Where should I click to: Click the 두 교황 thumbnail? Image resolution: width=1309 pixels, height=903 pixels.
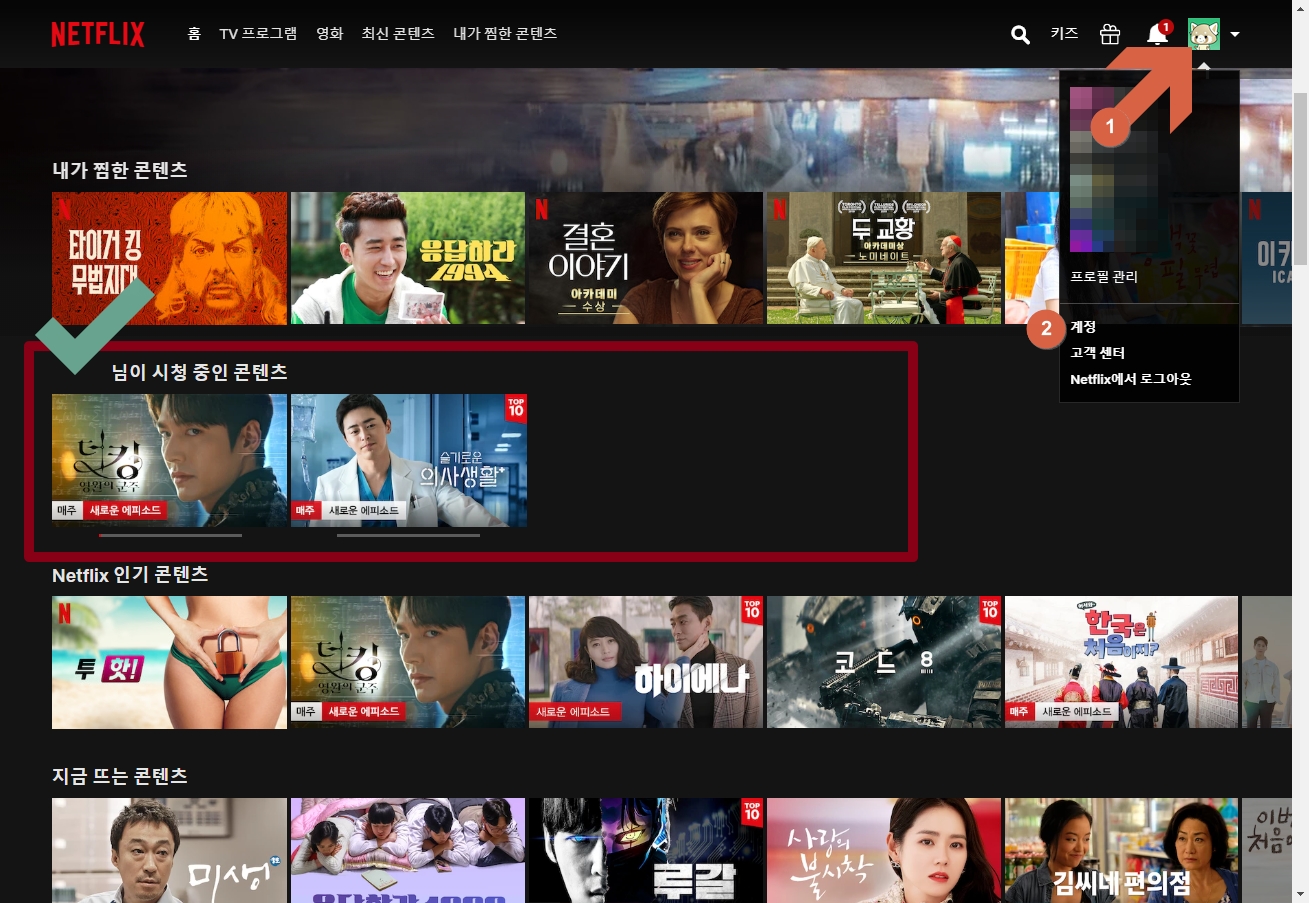click(x=884, y=258)
